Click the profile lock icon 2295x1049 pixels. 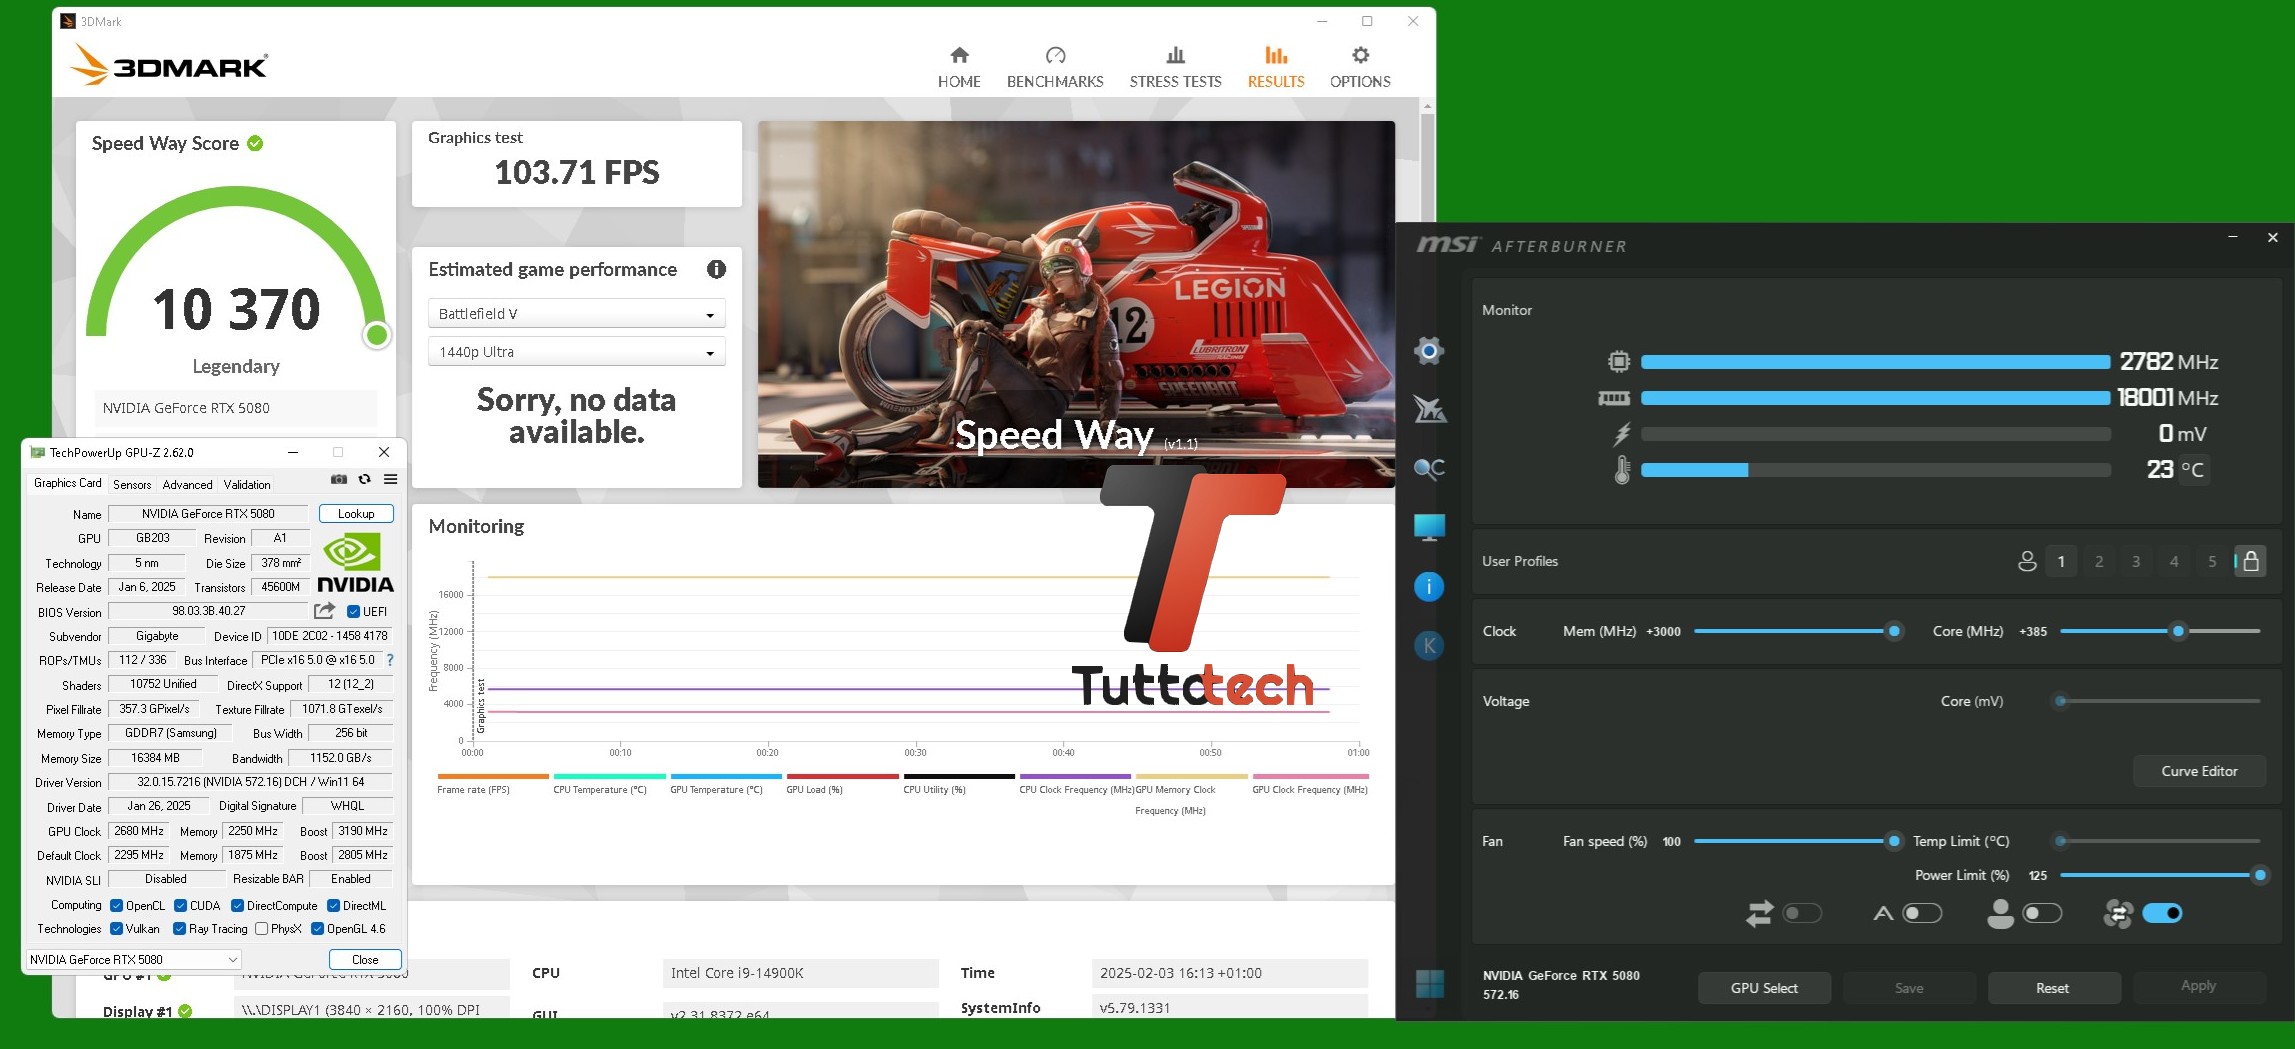pyautogui.click(x=2250, y=561)
